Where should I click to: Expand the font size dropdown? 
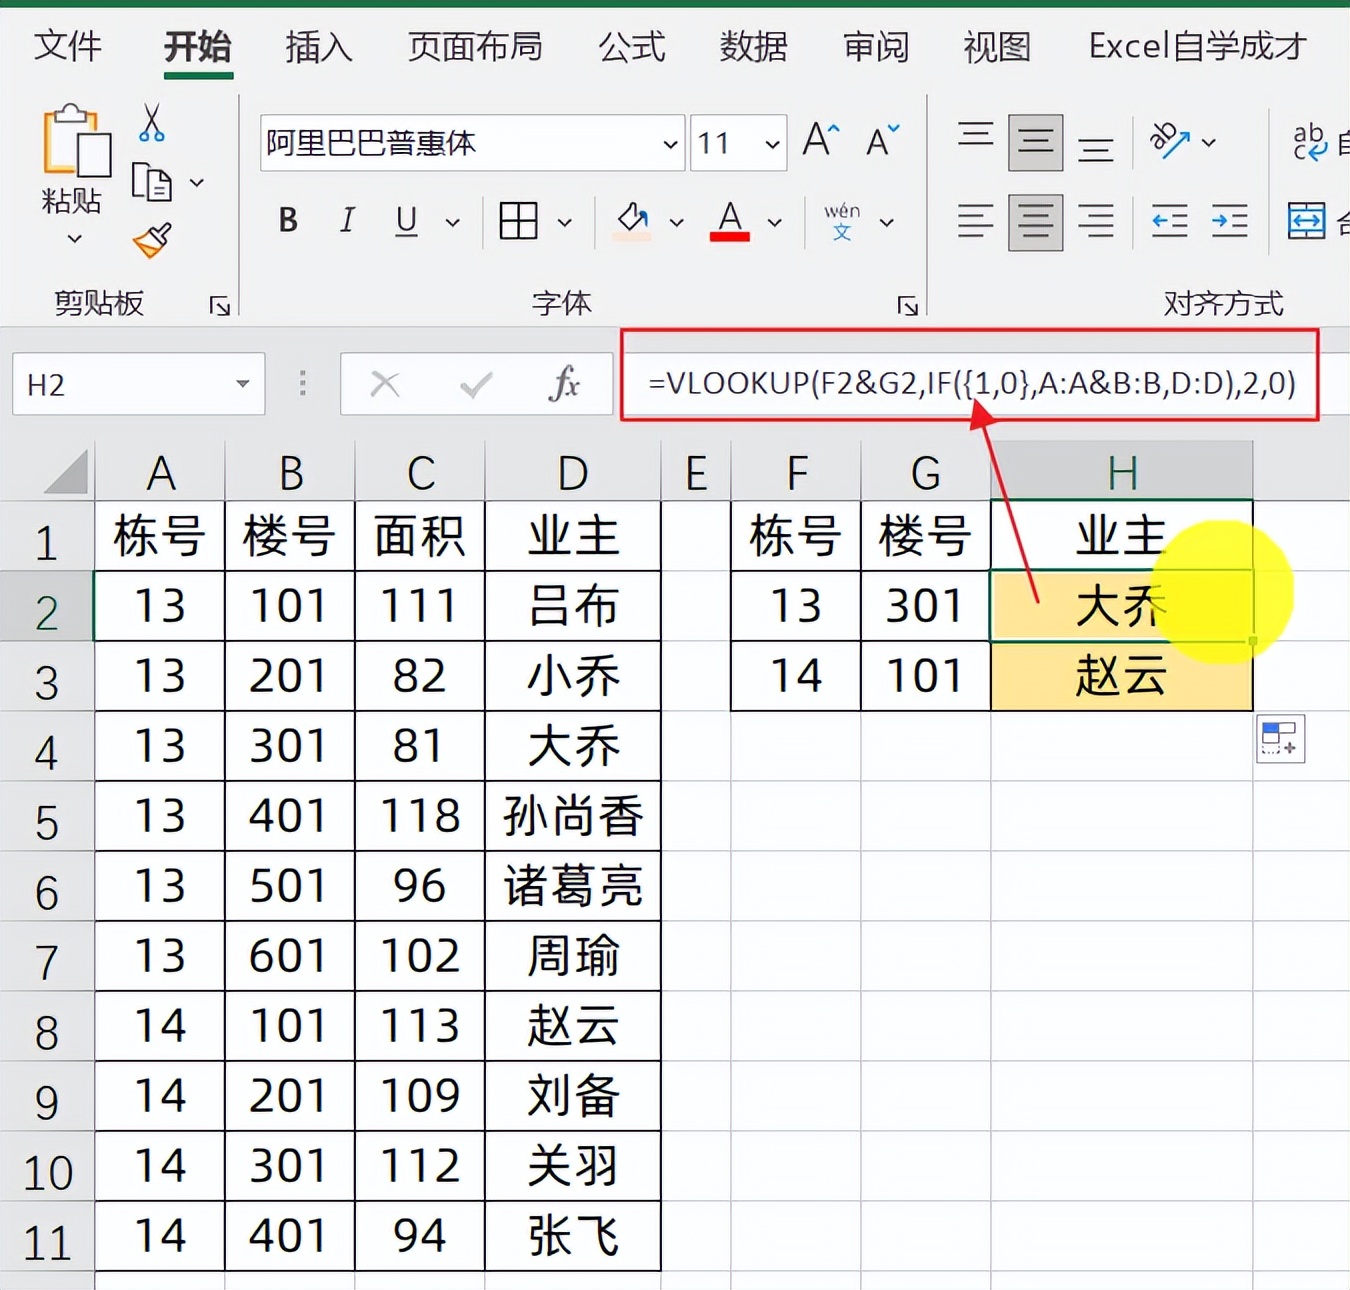point(772,143)
